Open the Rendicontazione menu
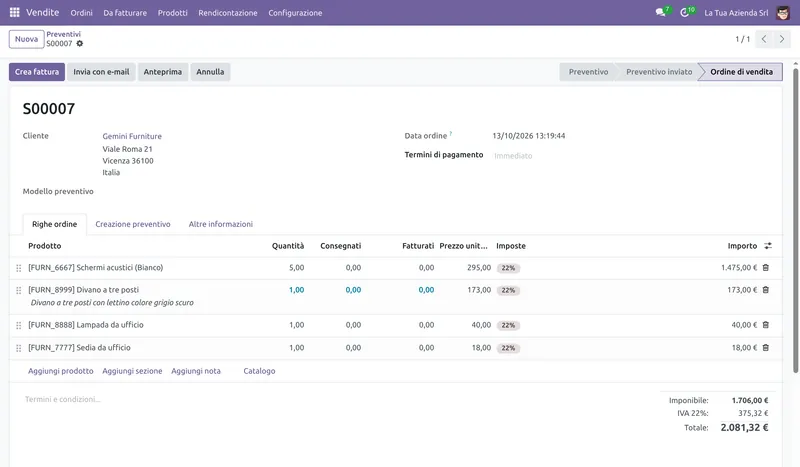Viewport: 800px width, 467px height. [228, 13]
